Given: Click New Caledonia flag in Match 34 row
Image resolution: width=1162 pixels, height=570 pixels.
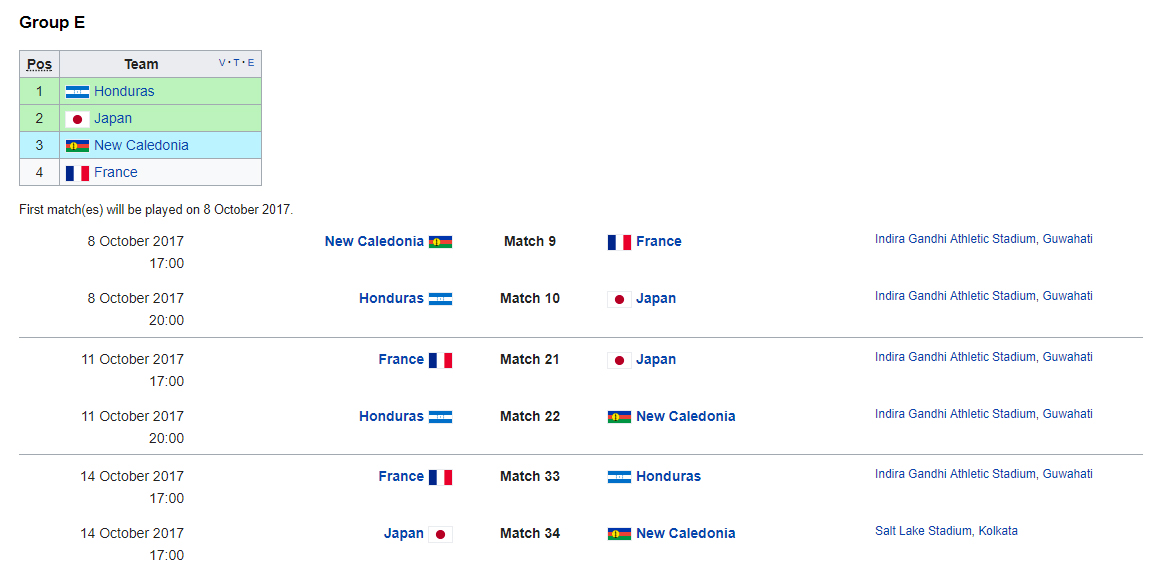Looking at the screenshot, I should click(619, 534).
